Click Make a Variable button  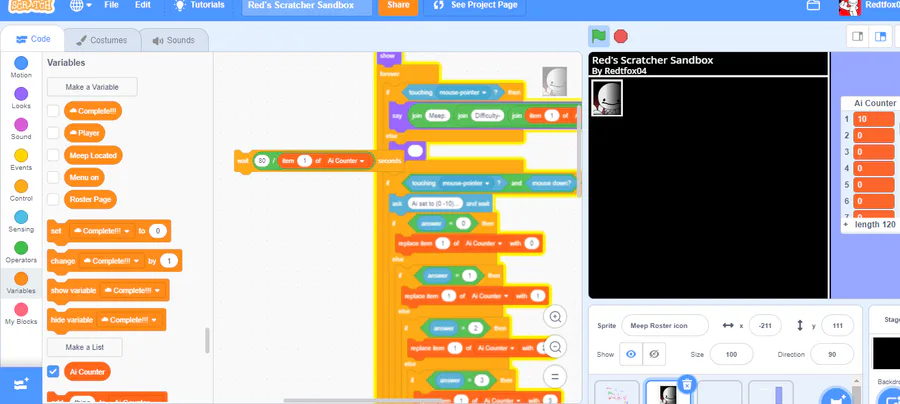[x=92, y=87]
